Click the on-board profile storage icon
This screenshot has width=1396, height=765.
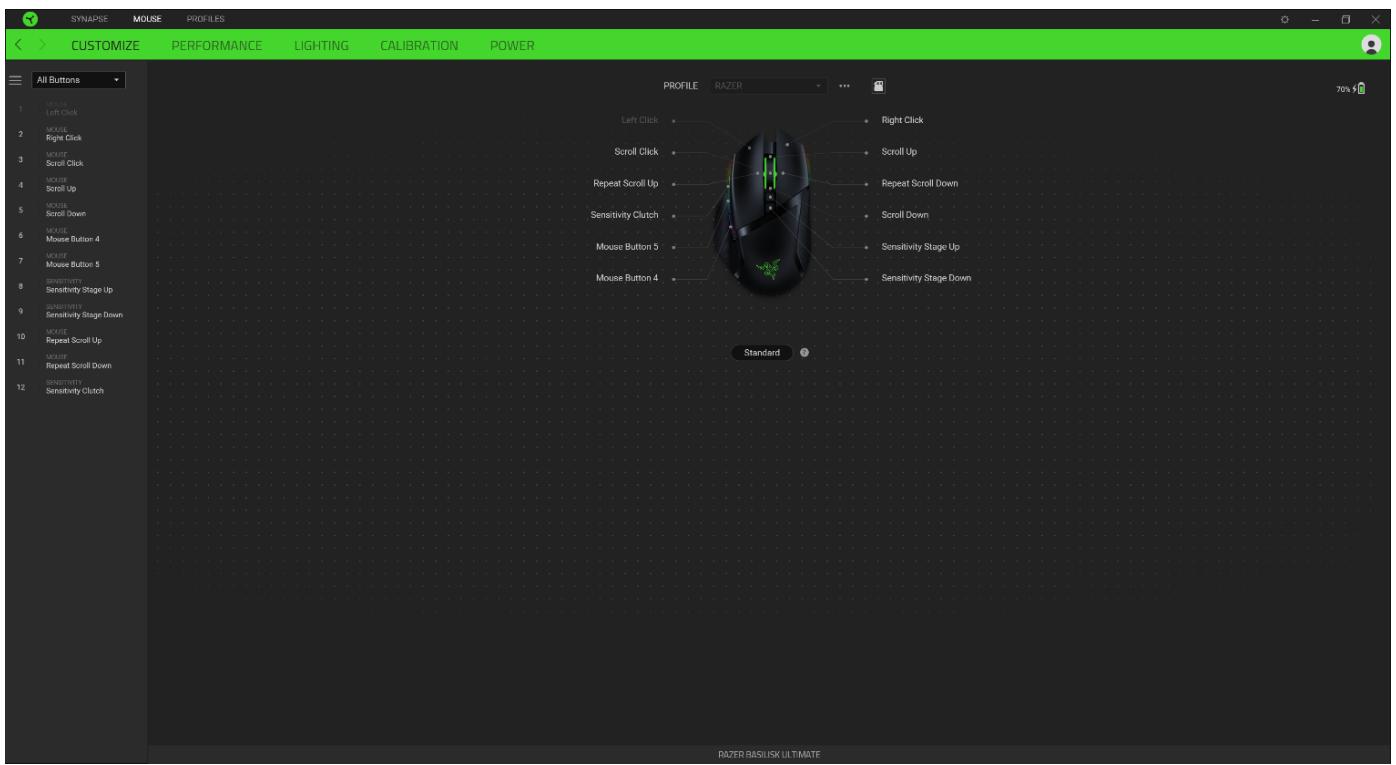pyautogui.click(x=877, y=86)
